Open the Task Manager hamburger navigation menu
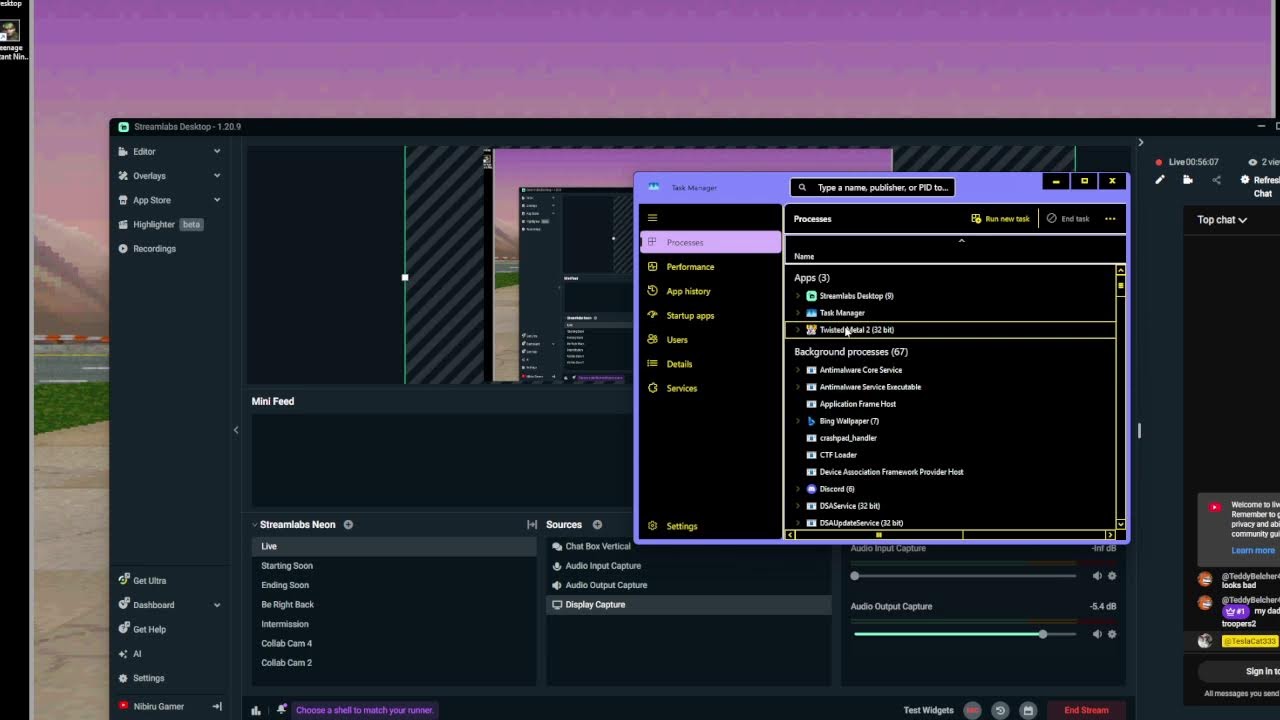The image size is (1280, 720). [652, 218]
